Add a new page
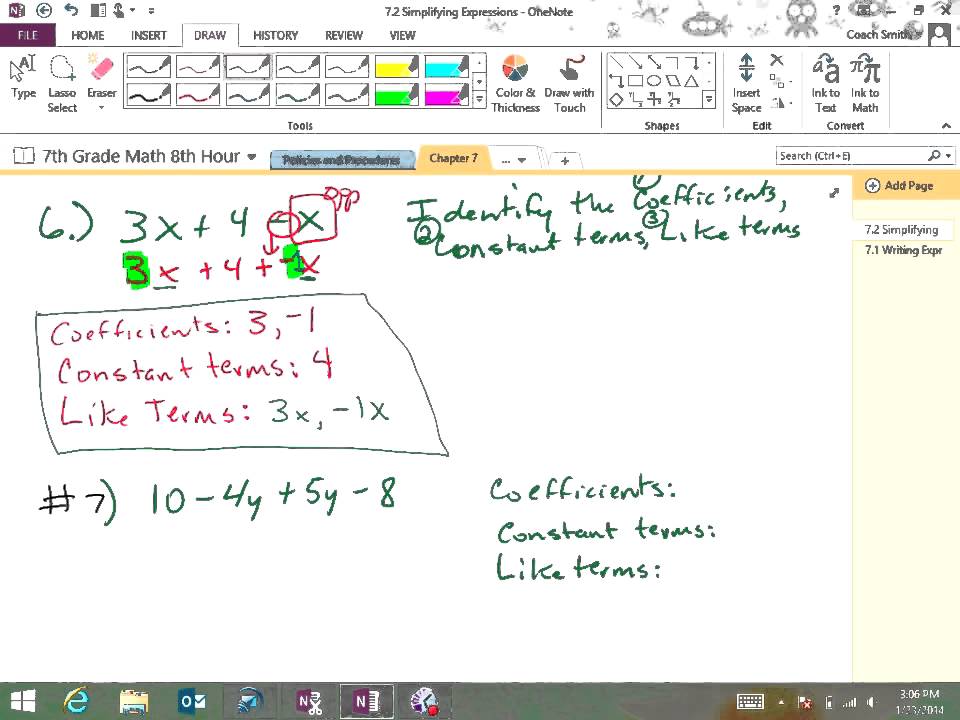The width and height of the screenshot is (960, 720). [x=899, y=186]
